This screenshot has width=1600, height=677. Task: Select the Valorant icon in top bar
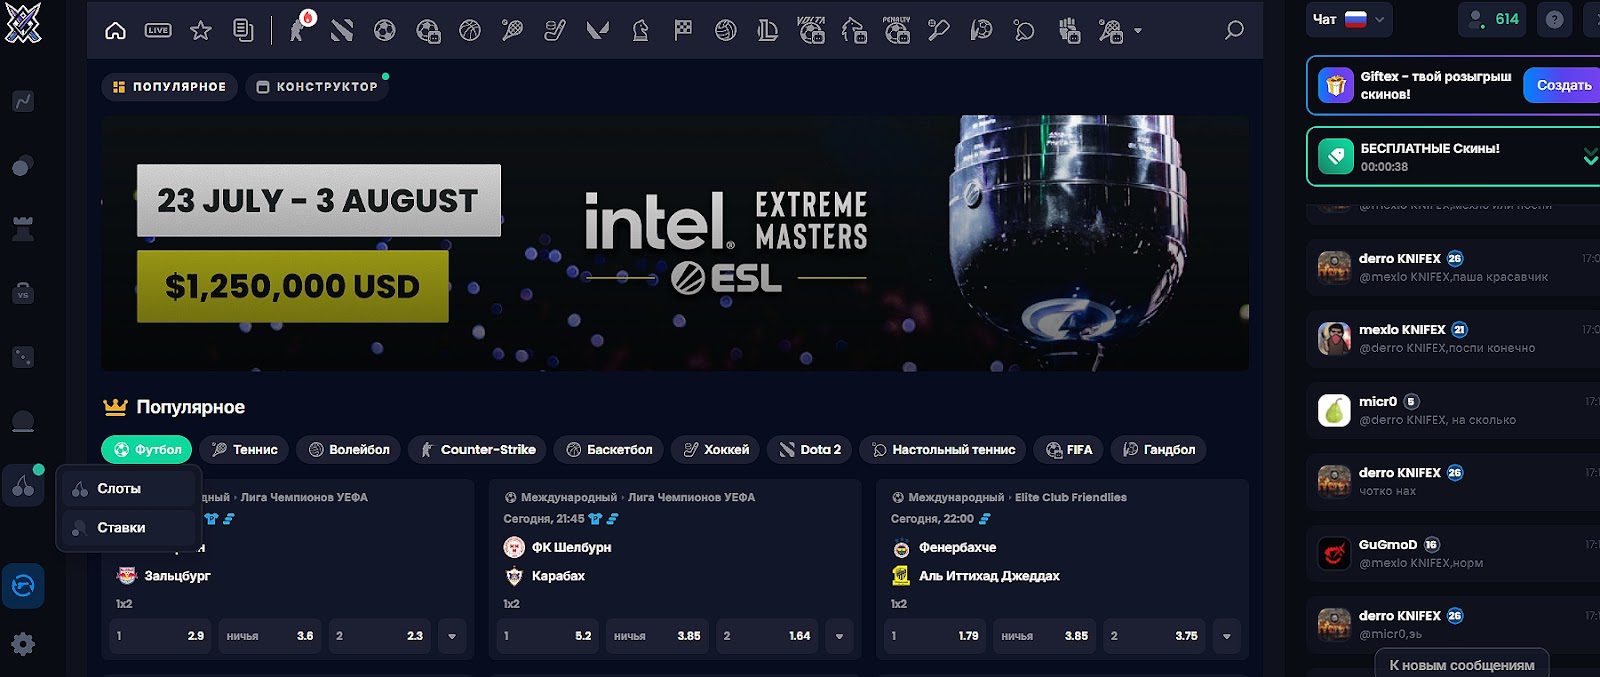(598, 31)
